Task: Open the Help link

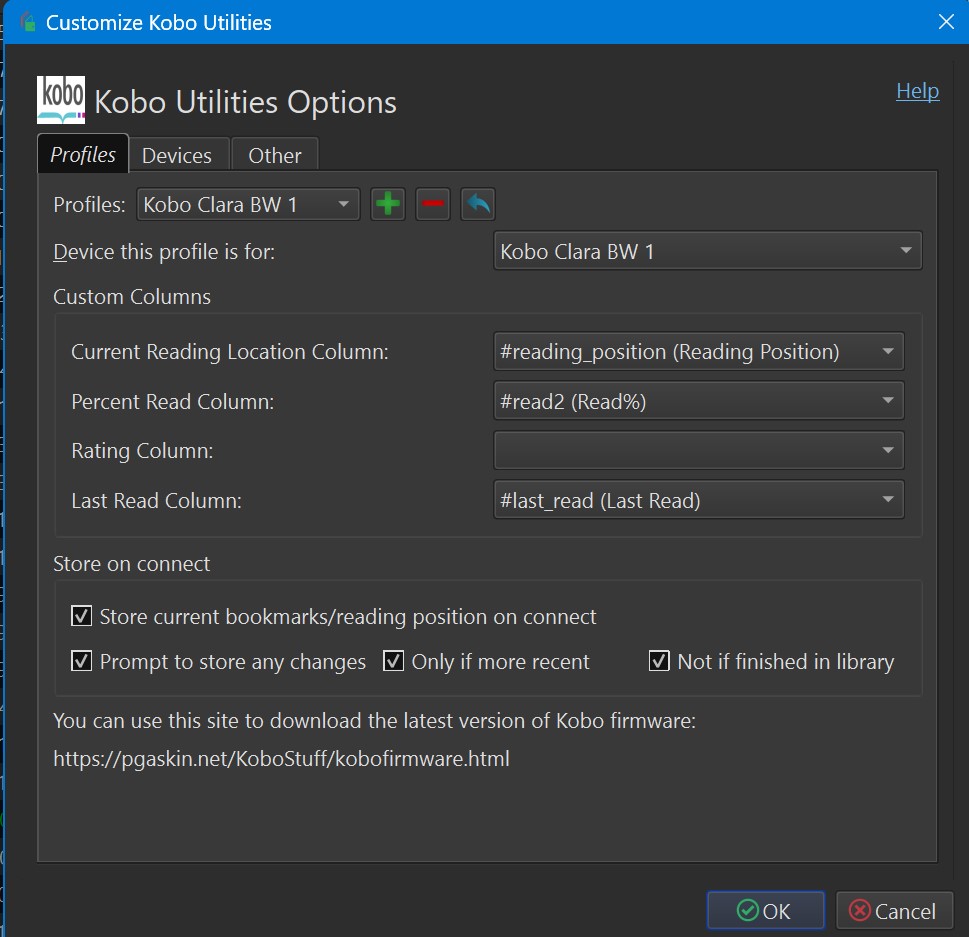Action: click(x=918, y=91)
